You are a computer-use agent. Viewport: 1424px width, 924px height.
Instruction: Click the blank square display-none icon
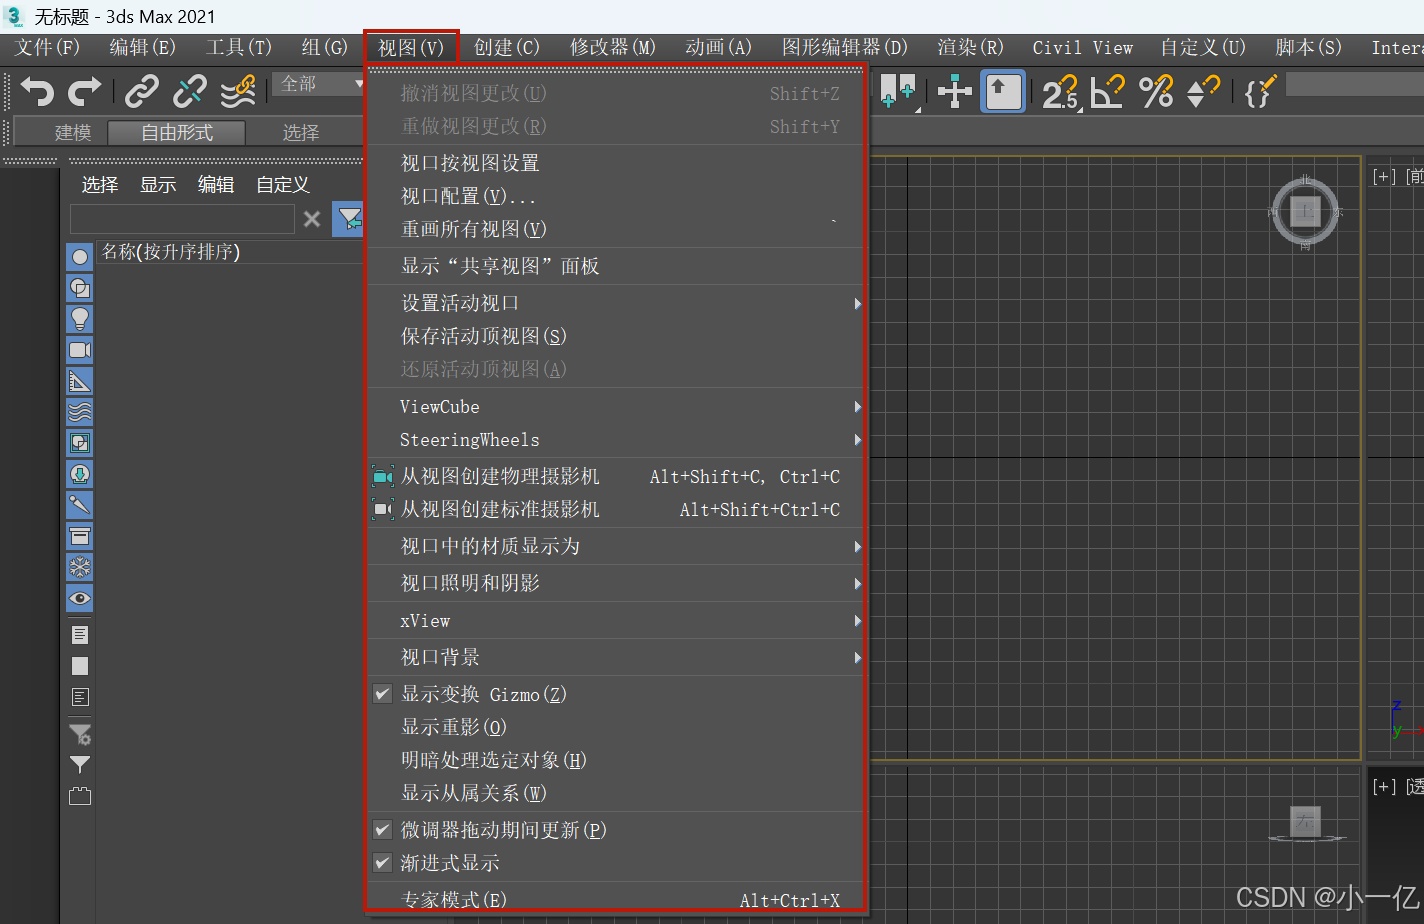[80, 666]
